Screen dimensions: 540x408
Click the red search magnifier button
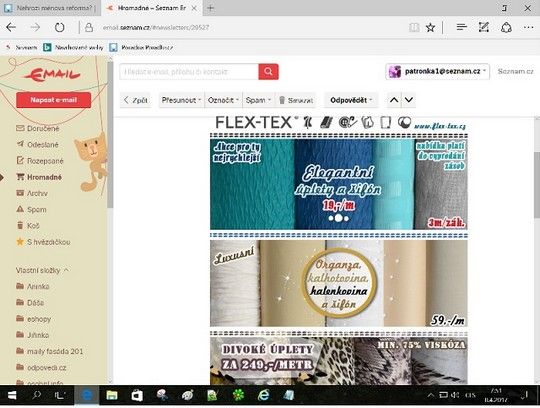coord(268,72)
